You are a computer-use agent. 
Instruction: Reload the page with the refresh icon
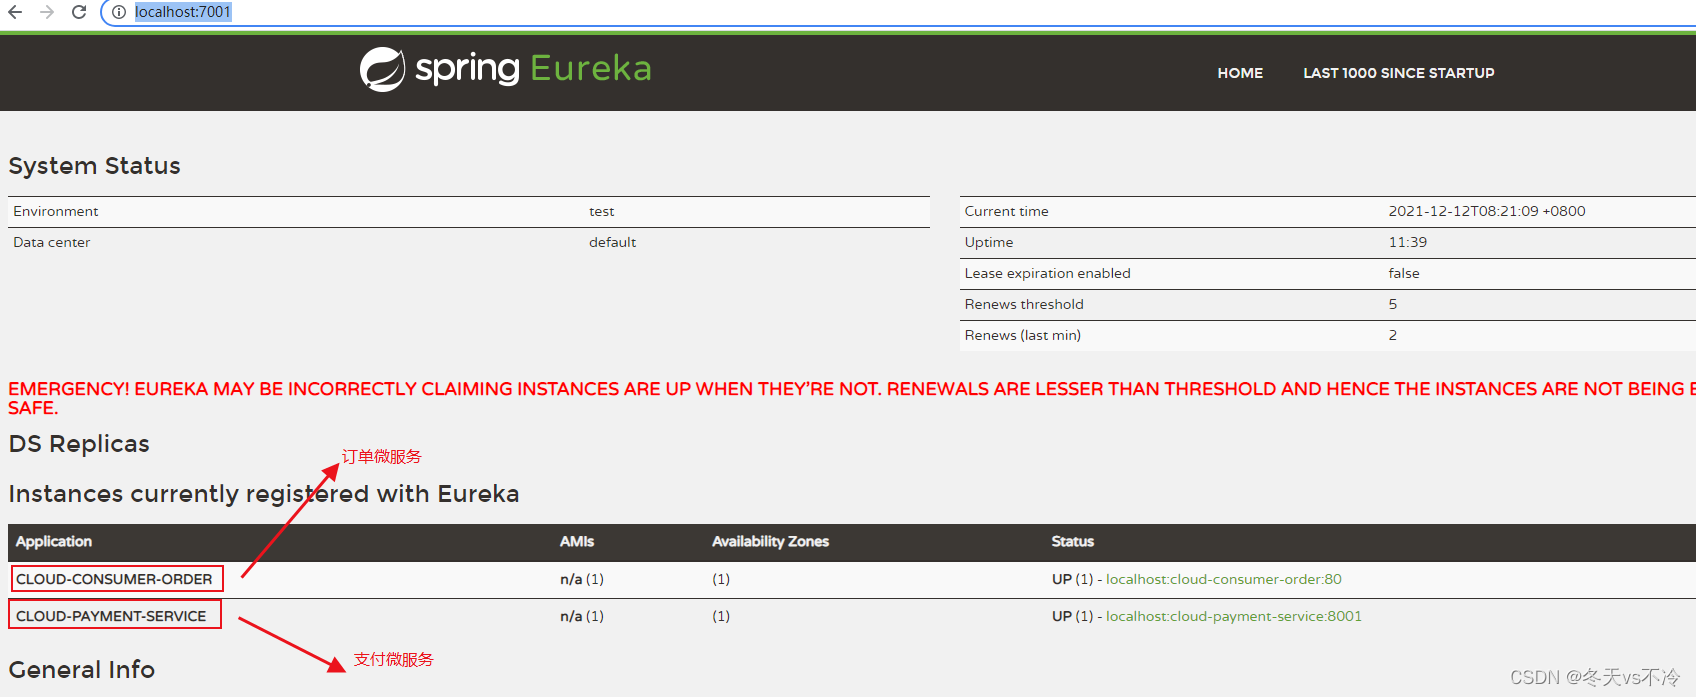[79, 12]
